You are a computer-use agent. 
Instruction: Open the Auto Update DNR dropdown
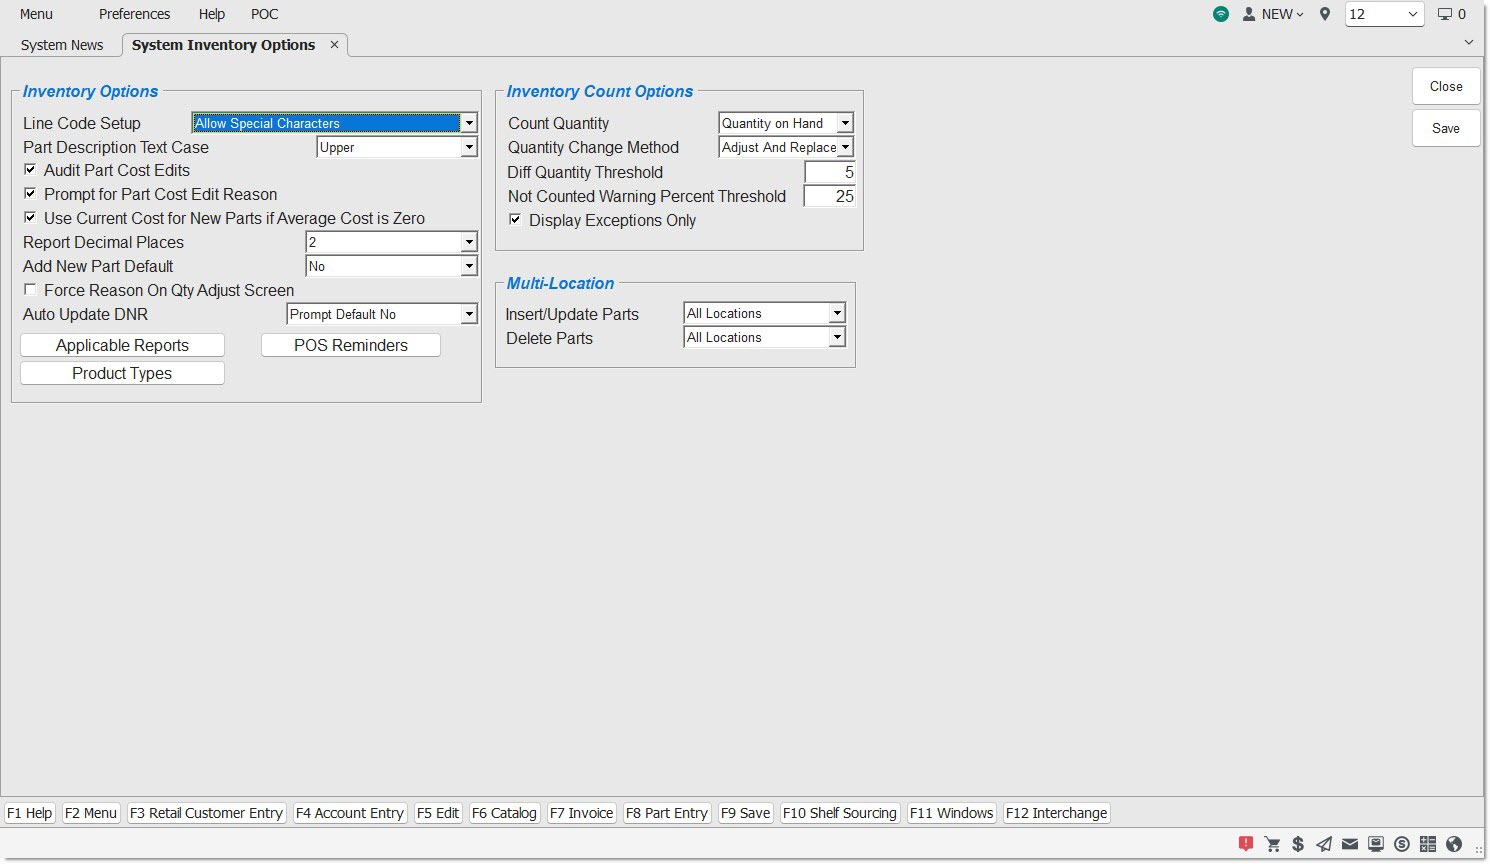point(468,314)
